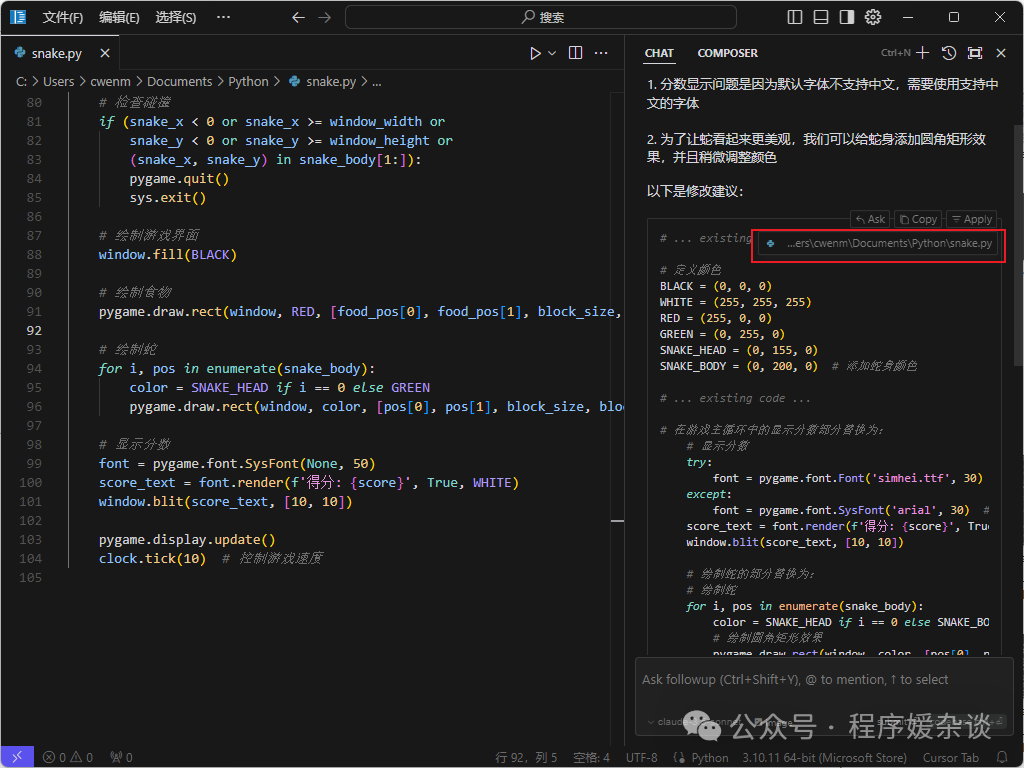
Task: Toggle the bottom panel visibility
Action: pos(821,17)
